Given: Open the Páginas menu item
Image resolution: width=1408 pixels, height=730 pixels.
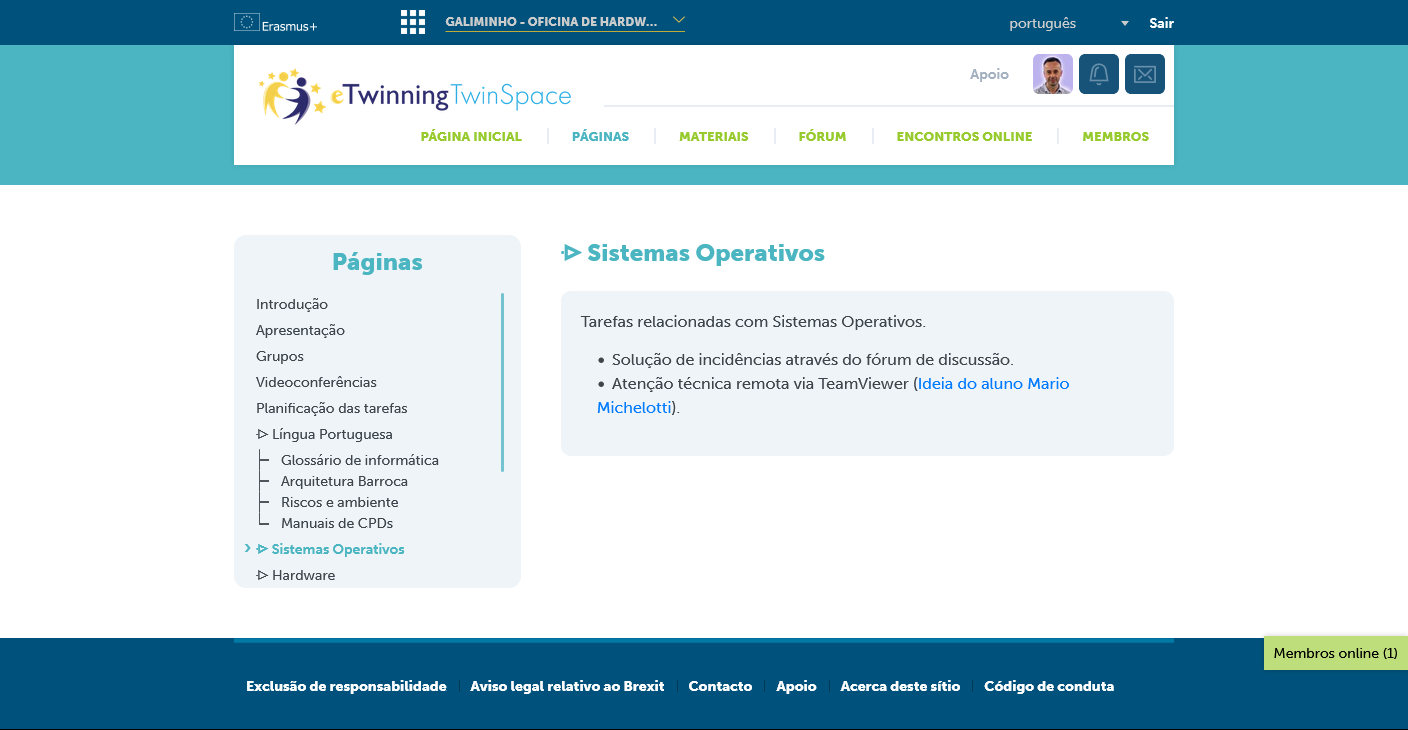Looking at the screenshot, I should (x=600, y=137).
